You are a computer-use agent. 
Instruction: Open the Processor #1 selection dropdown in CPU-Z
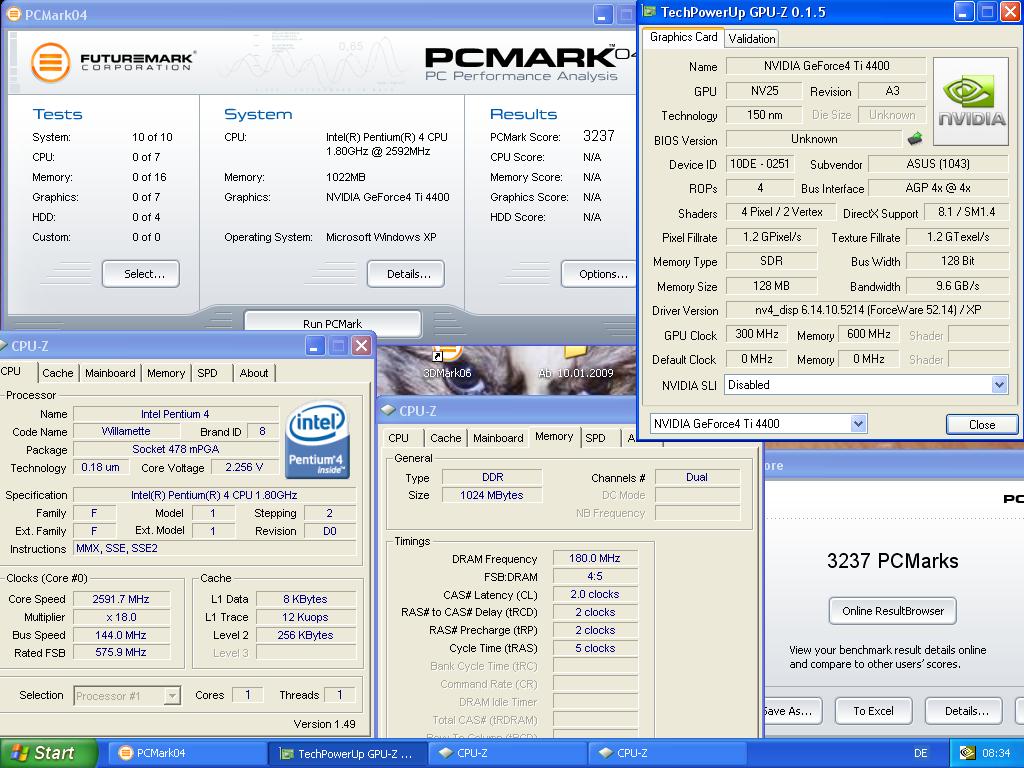(x=172, y=696)
